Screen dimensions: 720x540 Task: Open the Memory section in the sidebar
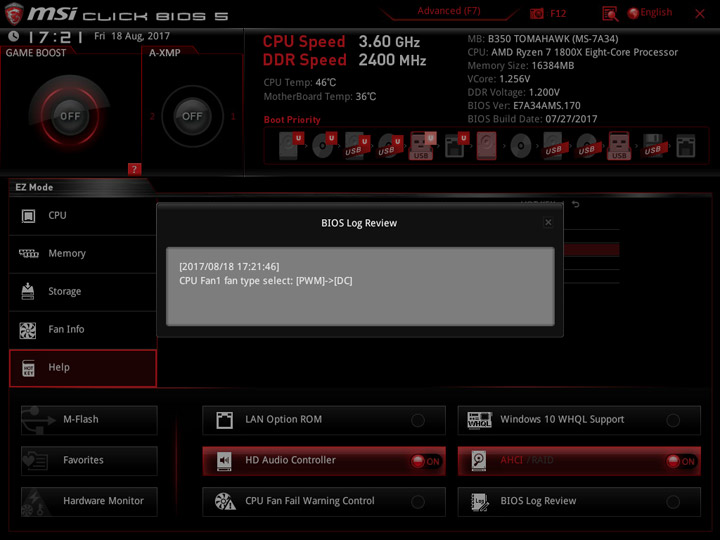[x=83, y=254]
